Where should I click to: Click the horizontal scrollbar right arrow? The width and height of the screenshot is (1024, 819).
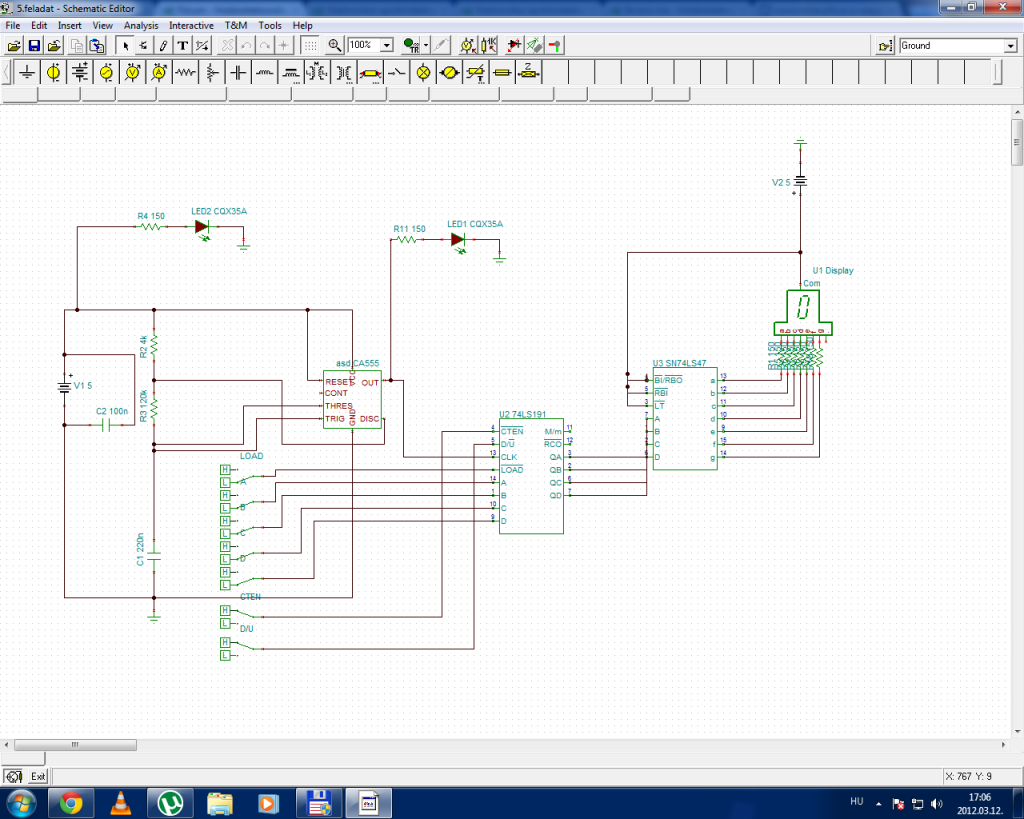[1004, 745]
